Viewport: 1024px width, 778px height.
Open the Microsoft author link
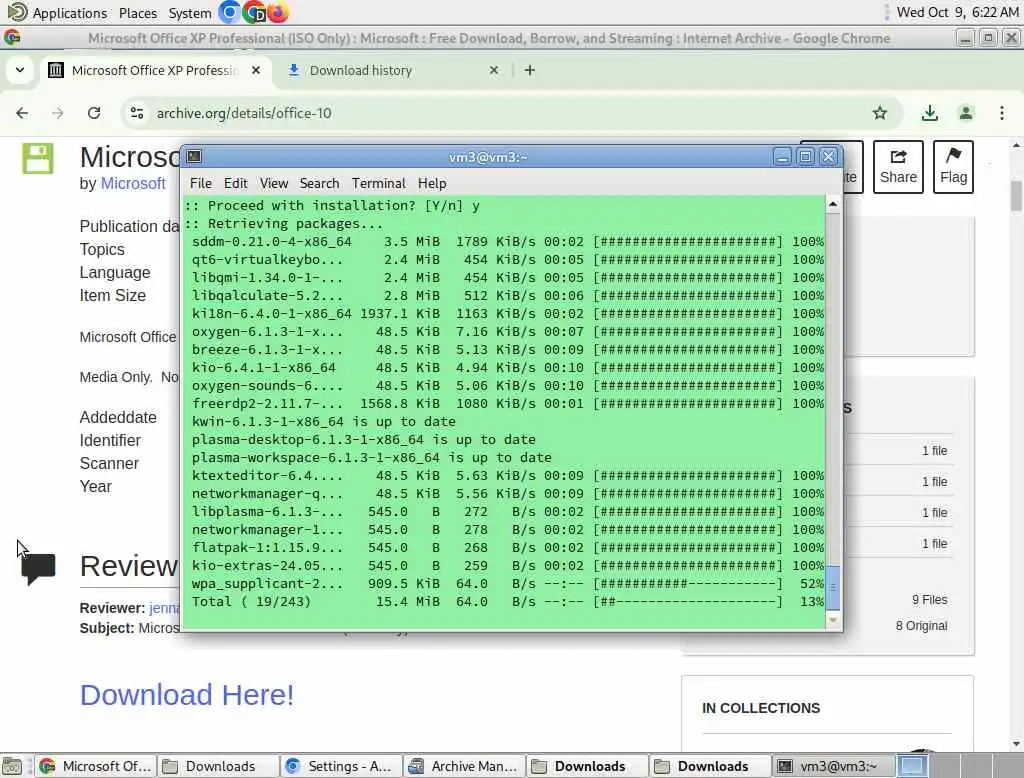tap(133, 184)
